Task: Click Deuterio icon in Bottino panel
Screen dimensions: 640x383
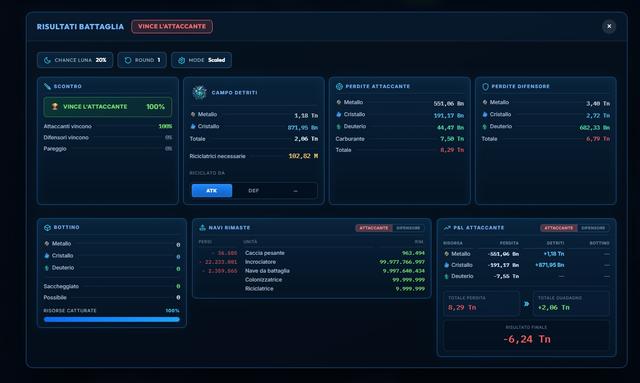Action: click(47, 268)
